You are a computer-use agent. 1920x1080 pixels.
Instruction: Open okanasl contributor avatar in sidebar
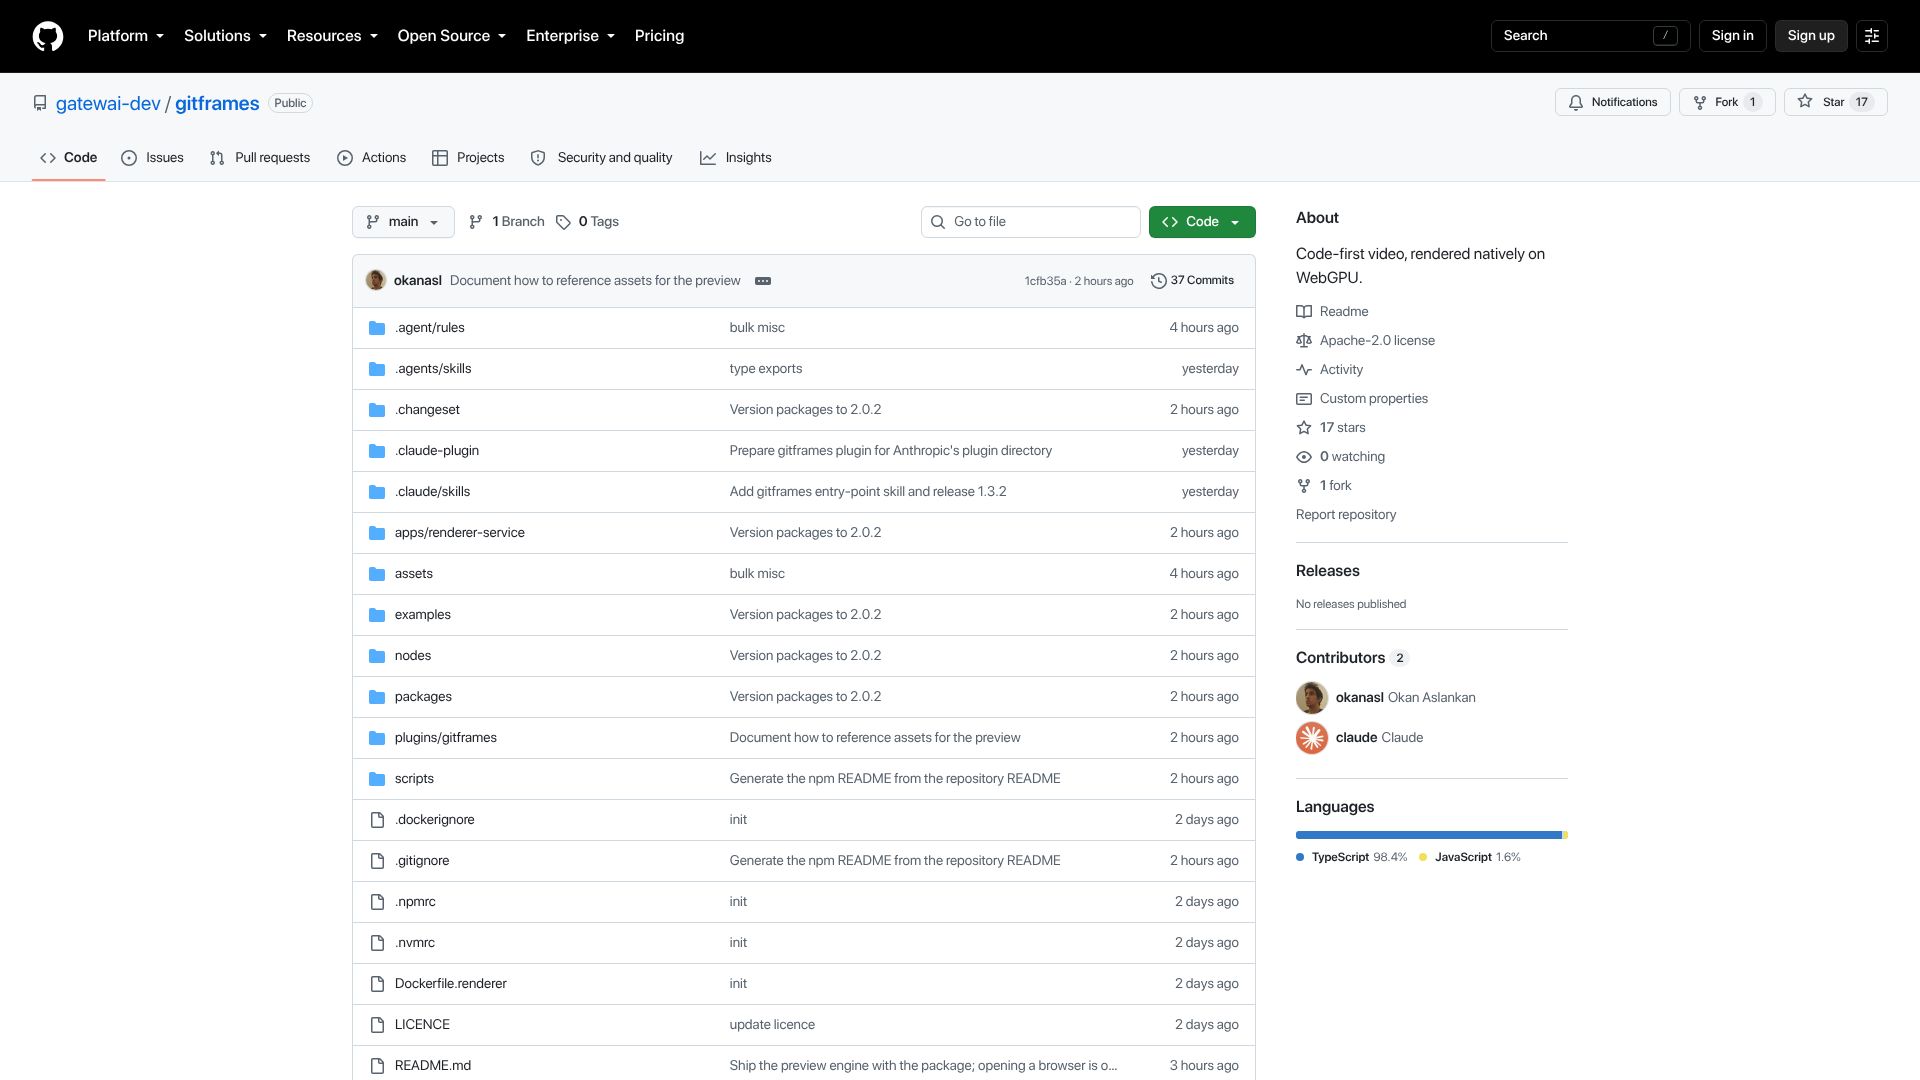coord(1312,698)
